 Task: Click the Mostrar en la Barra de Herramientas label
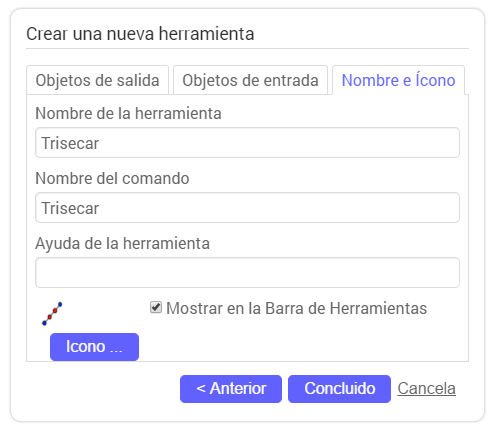tap(296, 308)
